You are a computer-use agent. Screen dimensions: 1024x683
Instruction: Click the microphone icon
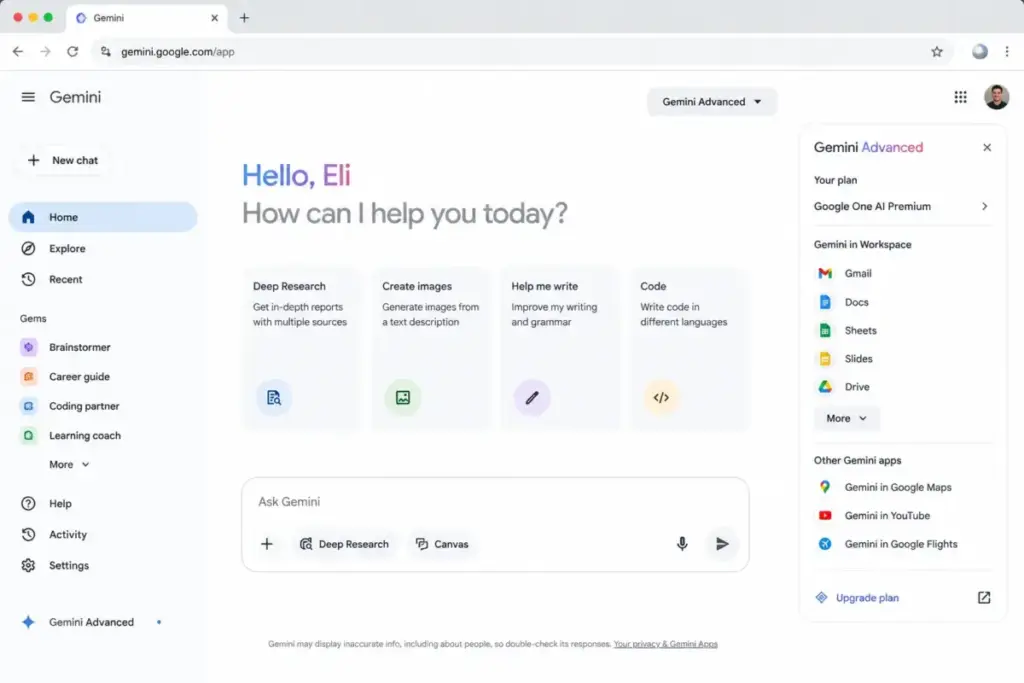pos(682,544)
